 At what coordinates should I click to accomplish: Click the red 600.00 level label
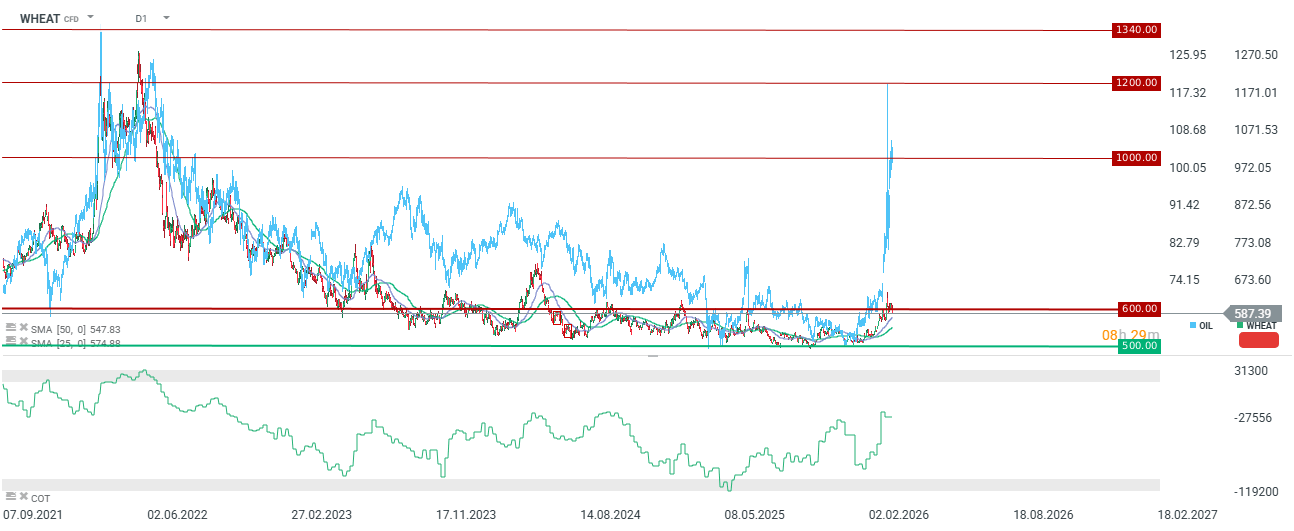(1136, 309)
